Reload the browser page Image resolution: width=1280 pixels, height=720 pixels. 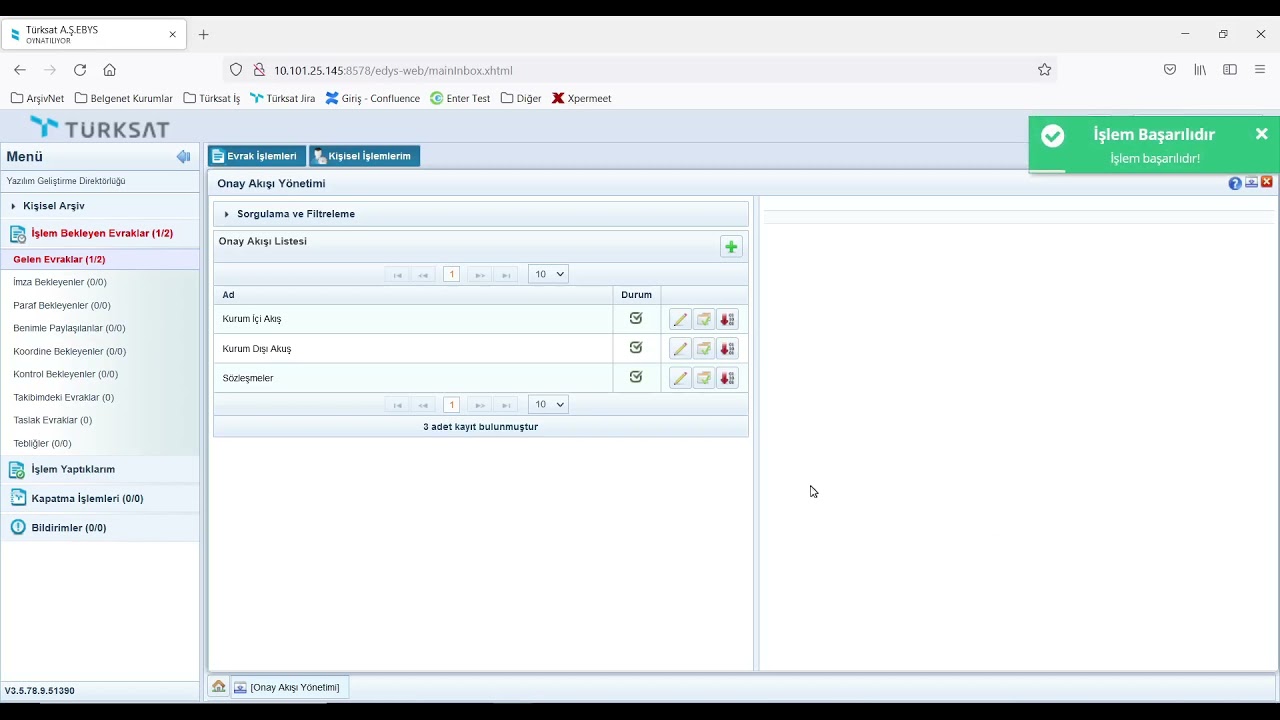(80, 70)
